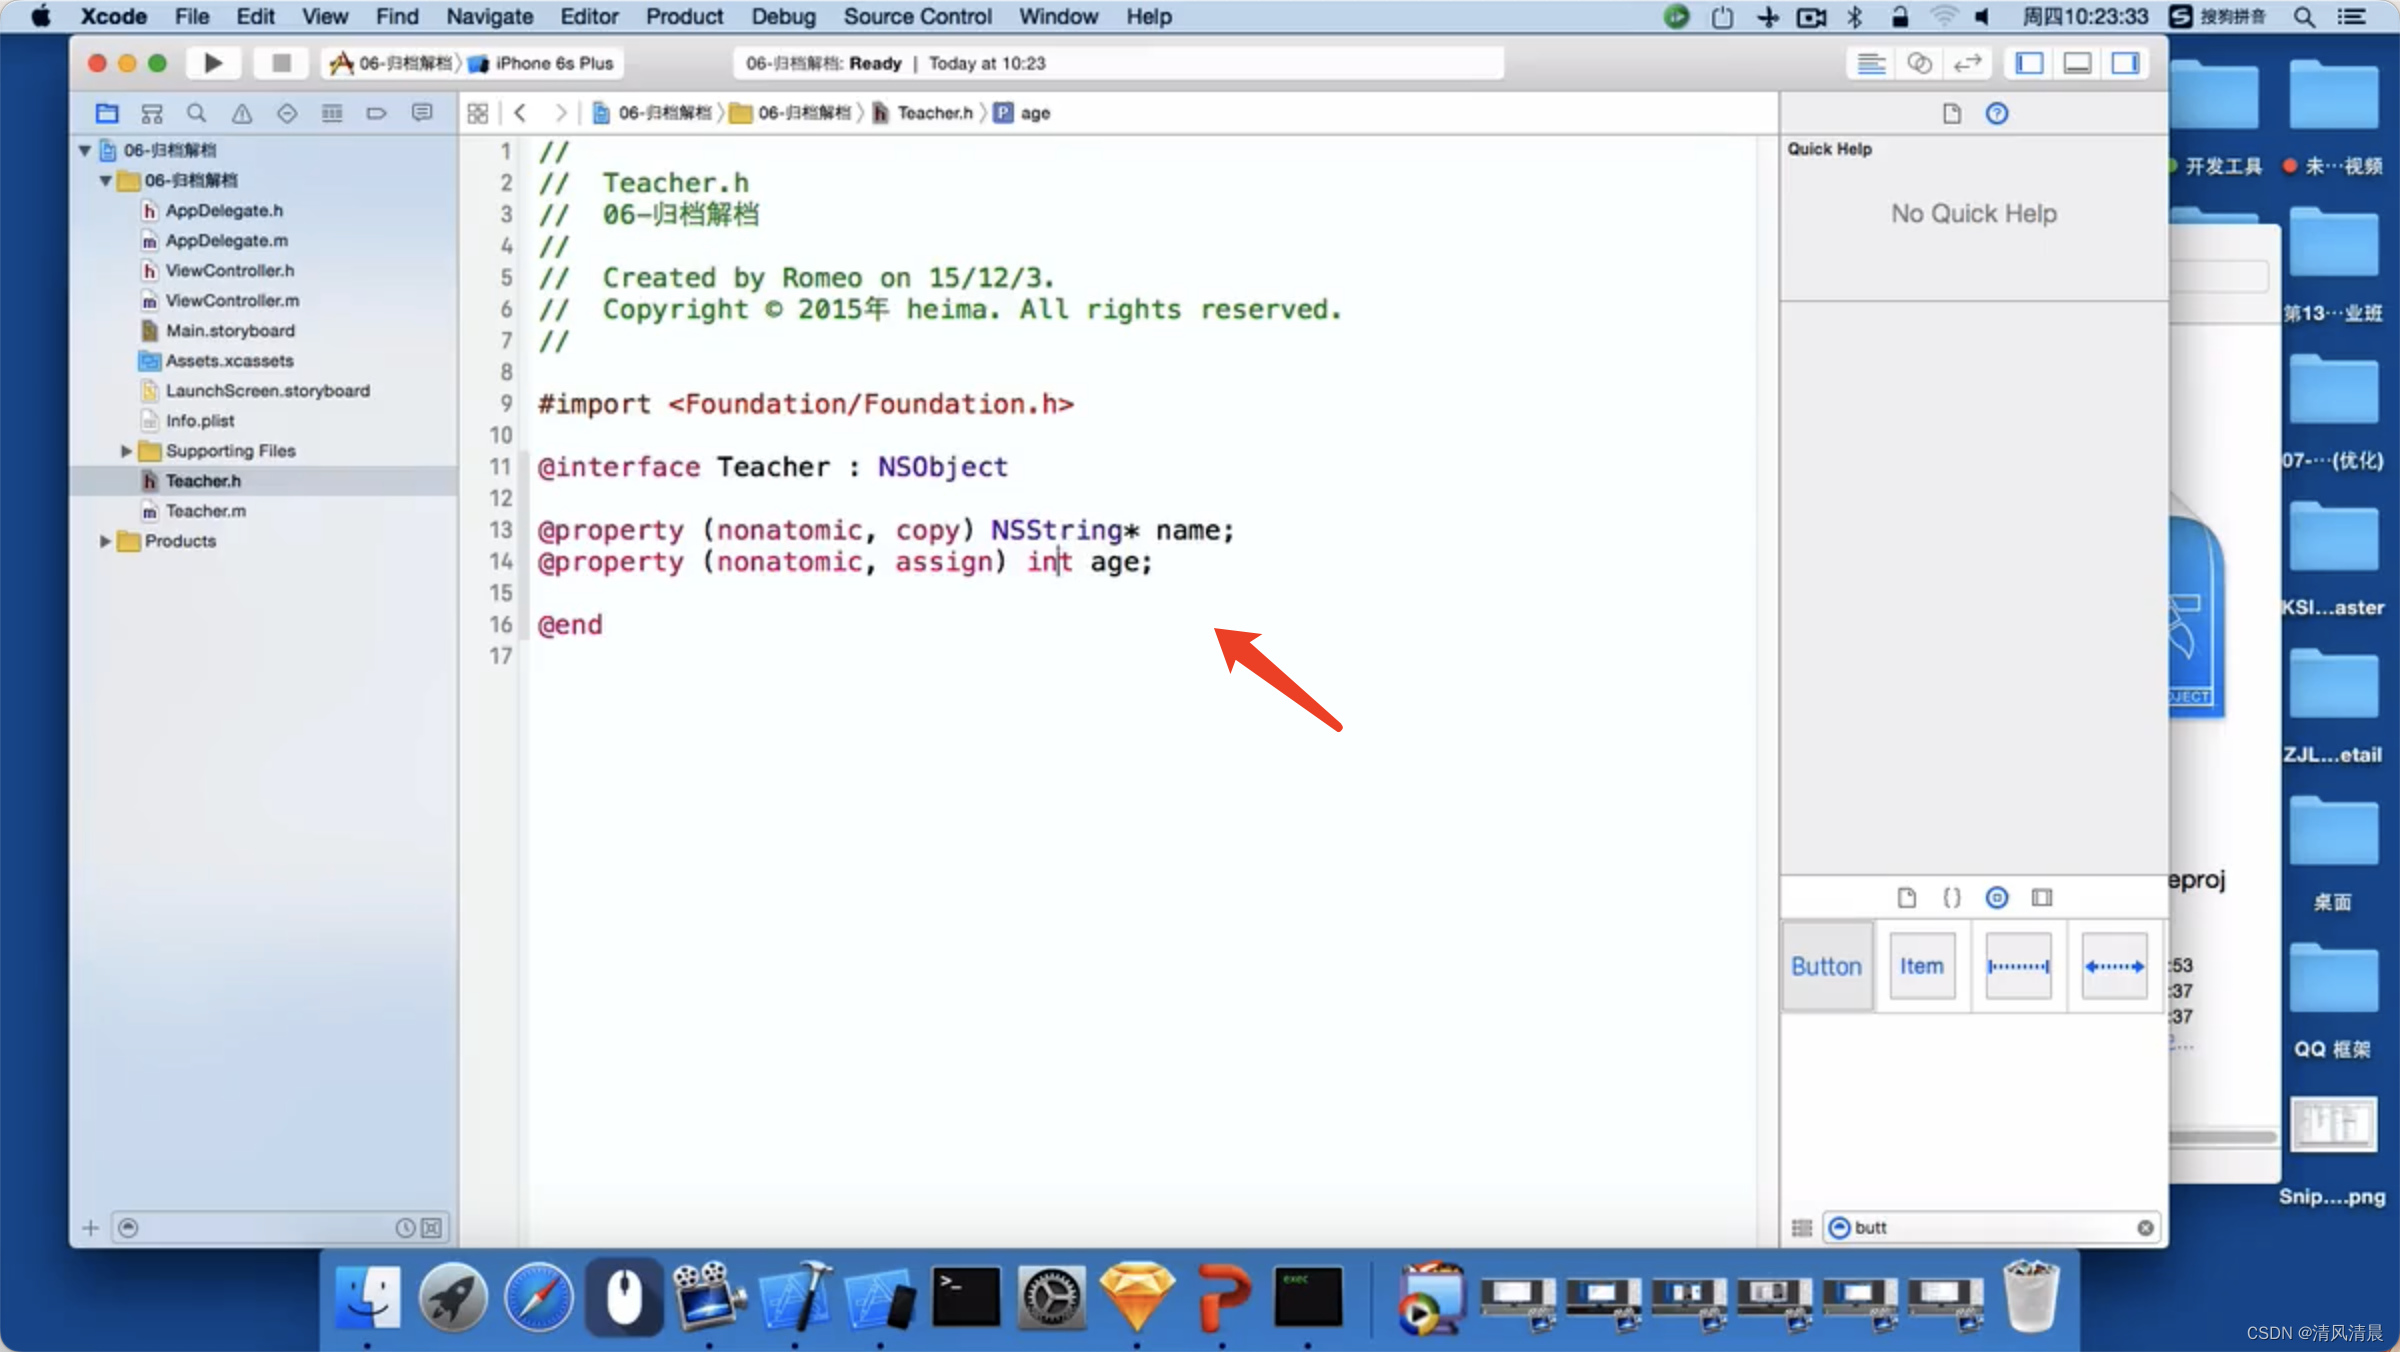Switch to the version editor

(1967, 63)
